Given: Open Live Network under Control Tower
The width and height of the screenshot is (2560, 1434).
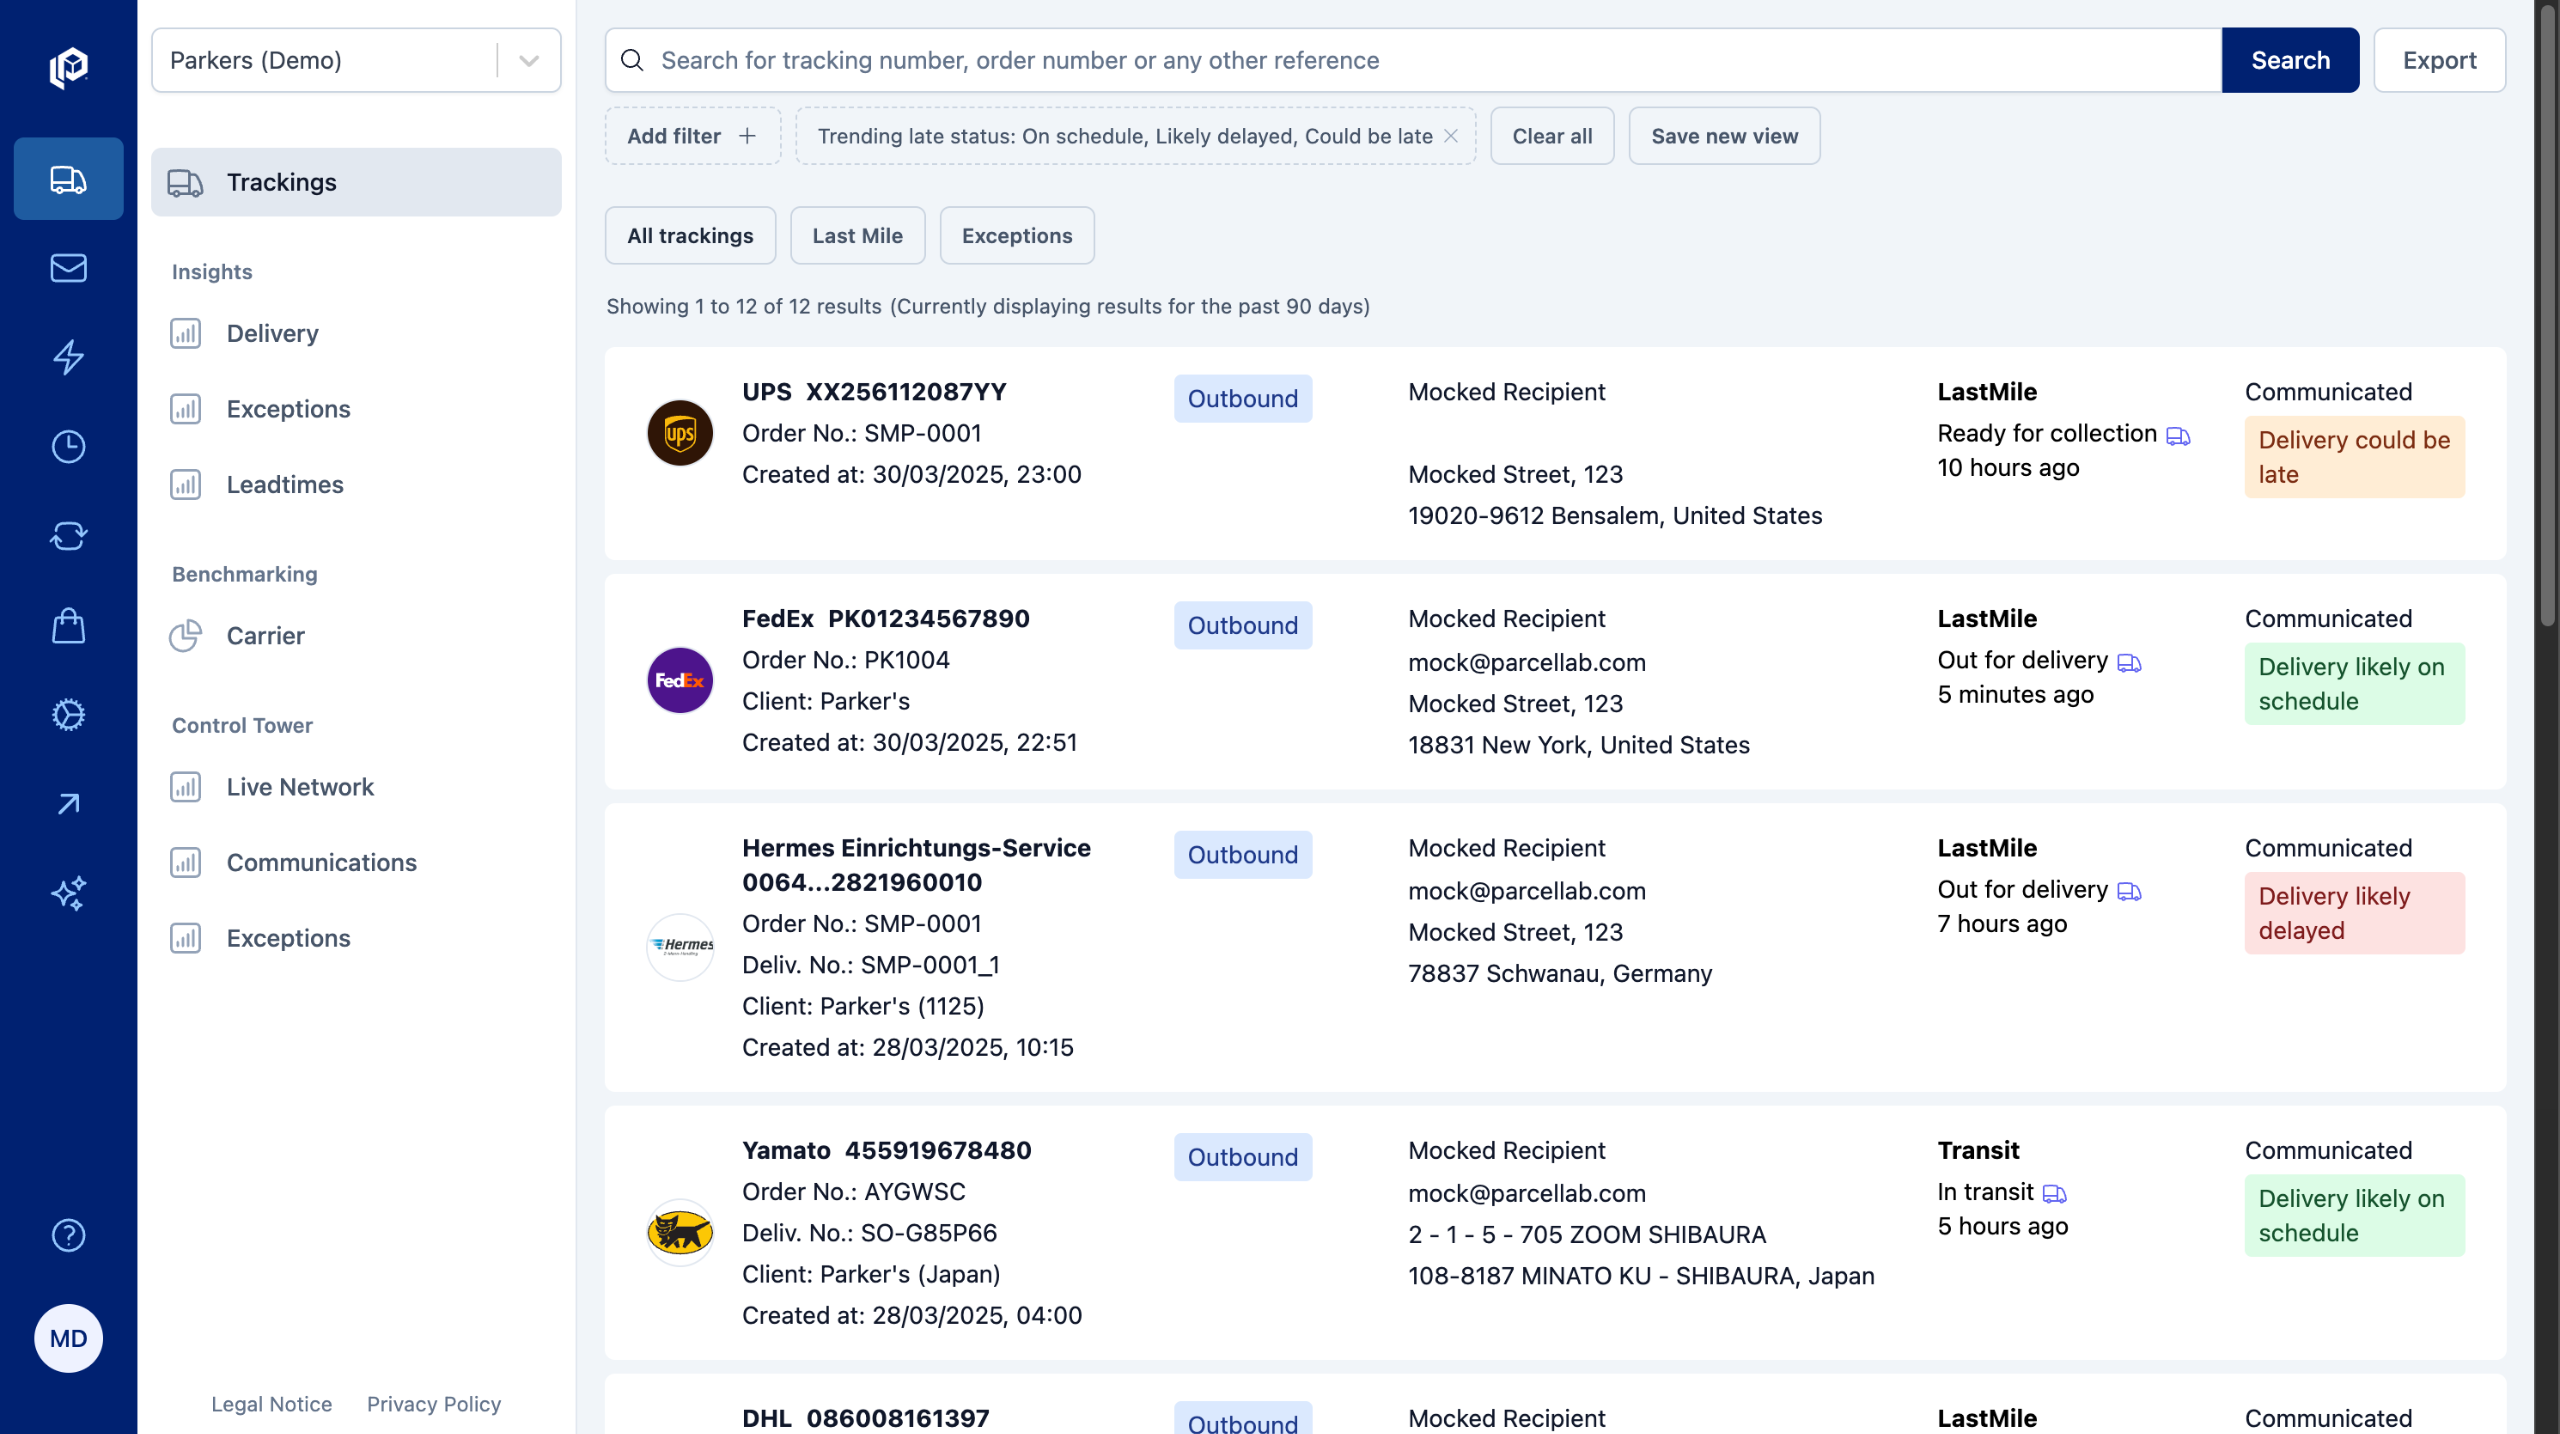Looking at the screenshot, I should pyautogui.click(x=300, y=787).
